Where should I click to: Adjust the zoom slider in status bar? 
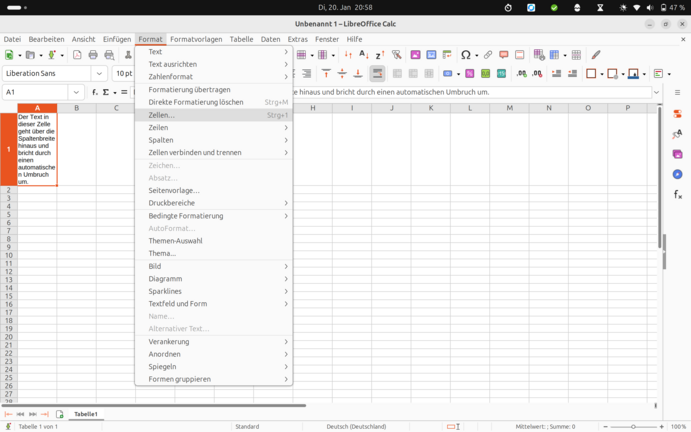pyautogui.click(x=633, y=427)
